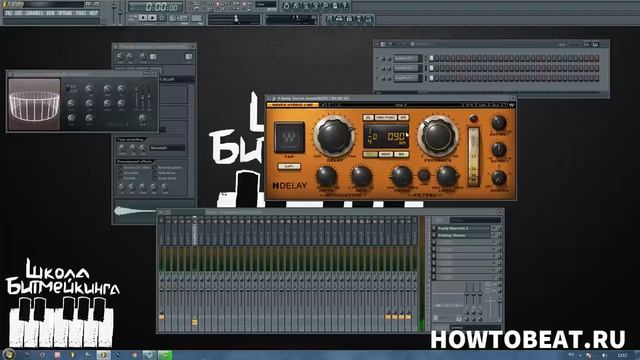Open first channel's name button in step sequencer

pos(407,59)
